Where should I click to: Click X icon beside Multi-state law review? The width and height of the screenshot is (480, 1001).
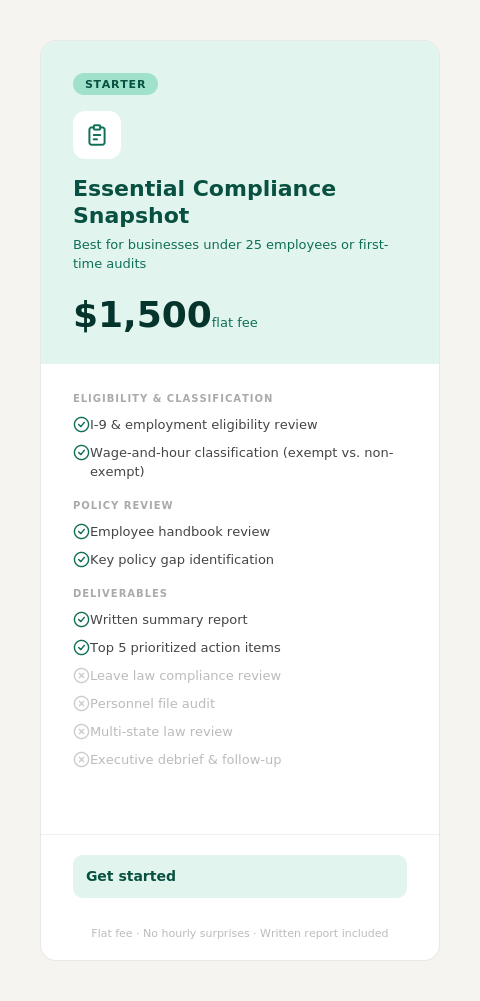click(81, 732)
